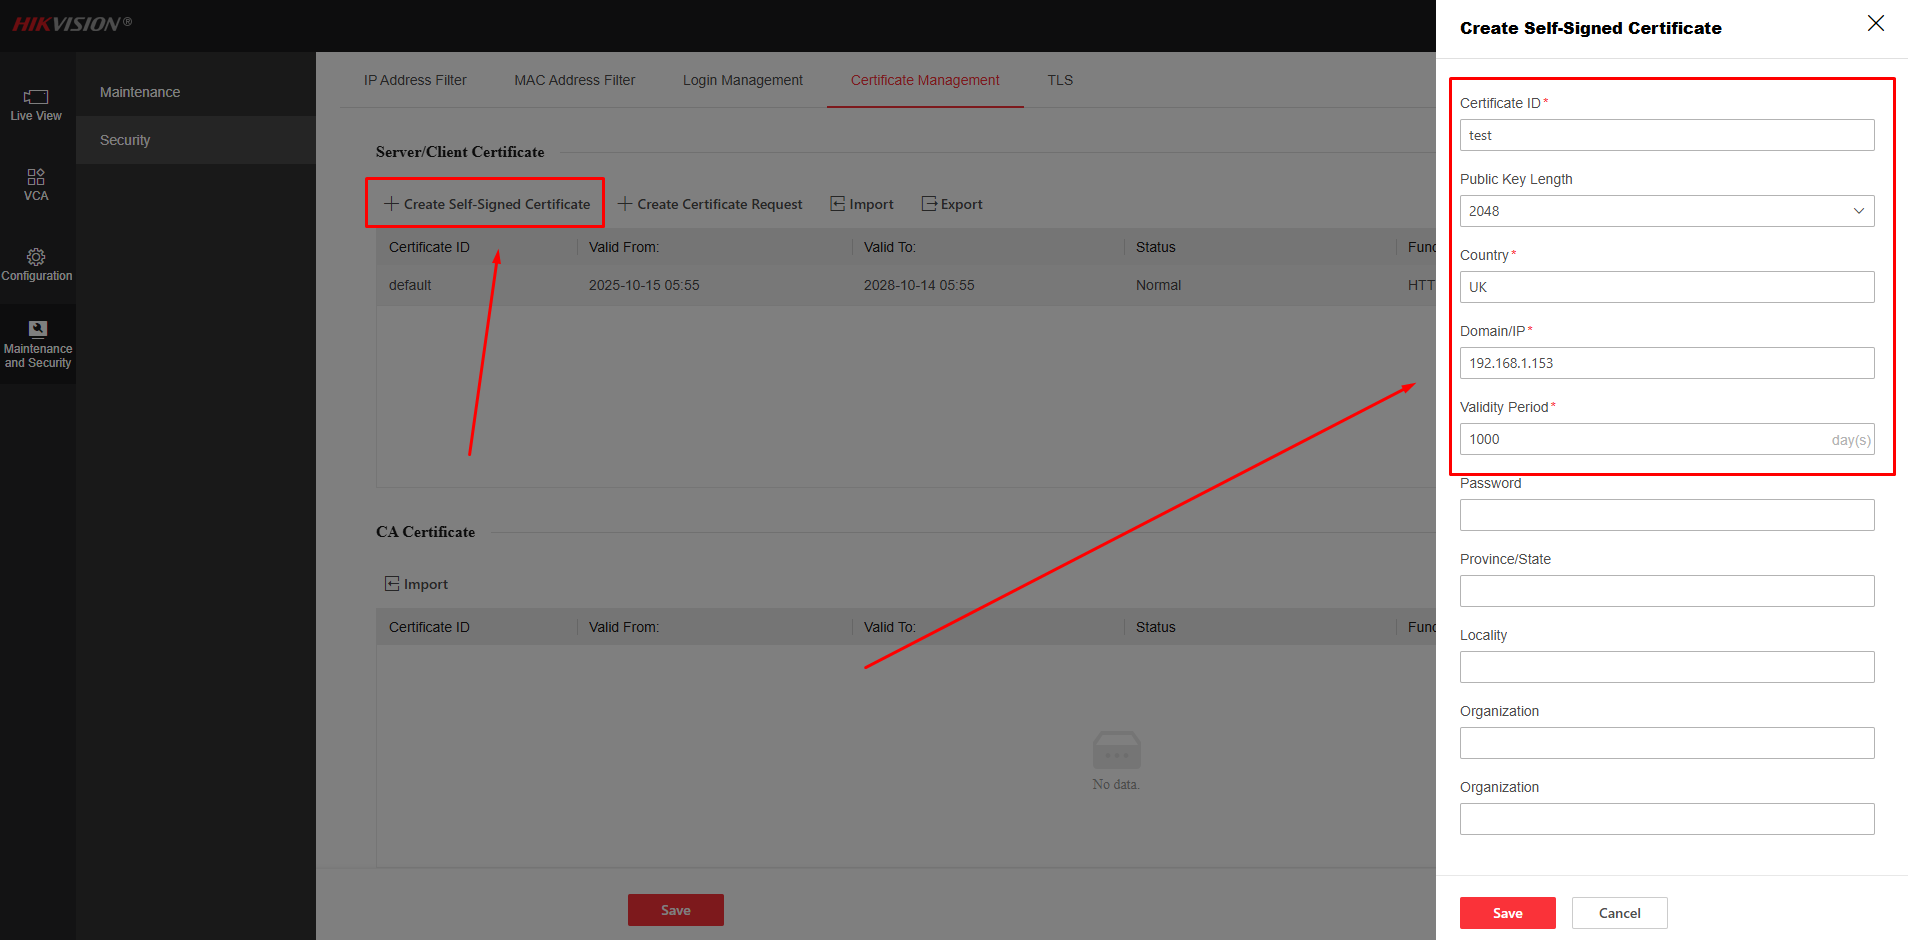Go to the Login Management tab

click(x=742, y=80)
